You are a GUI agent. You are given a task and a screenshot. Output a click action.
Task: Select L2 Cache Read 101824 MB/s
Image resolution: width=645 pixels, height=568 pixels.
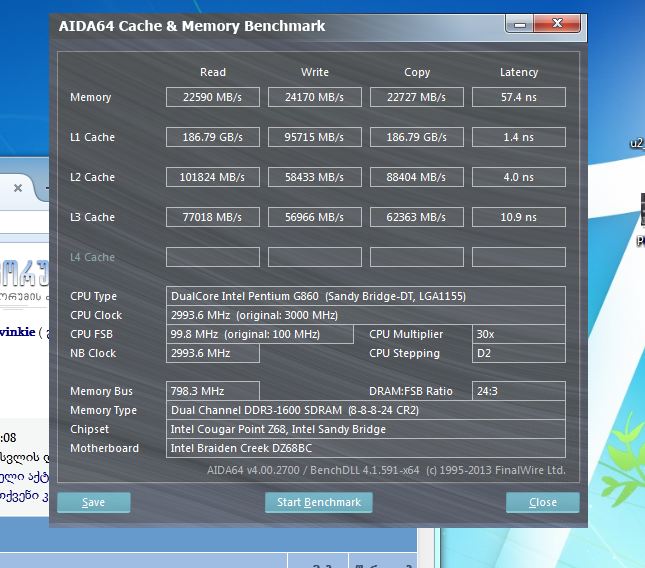click(213, 177)
